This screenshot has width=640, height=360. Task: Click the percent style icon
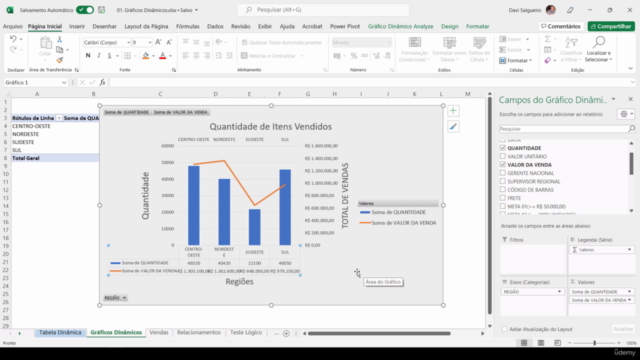354,56
